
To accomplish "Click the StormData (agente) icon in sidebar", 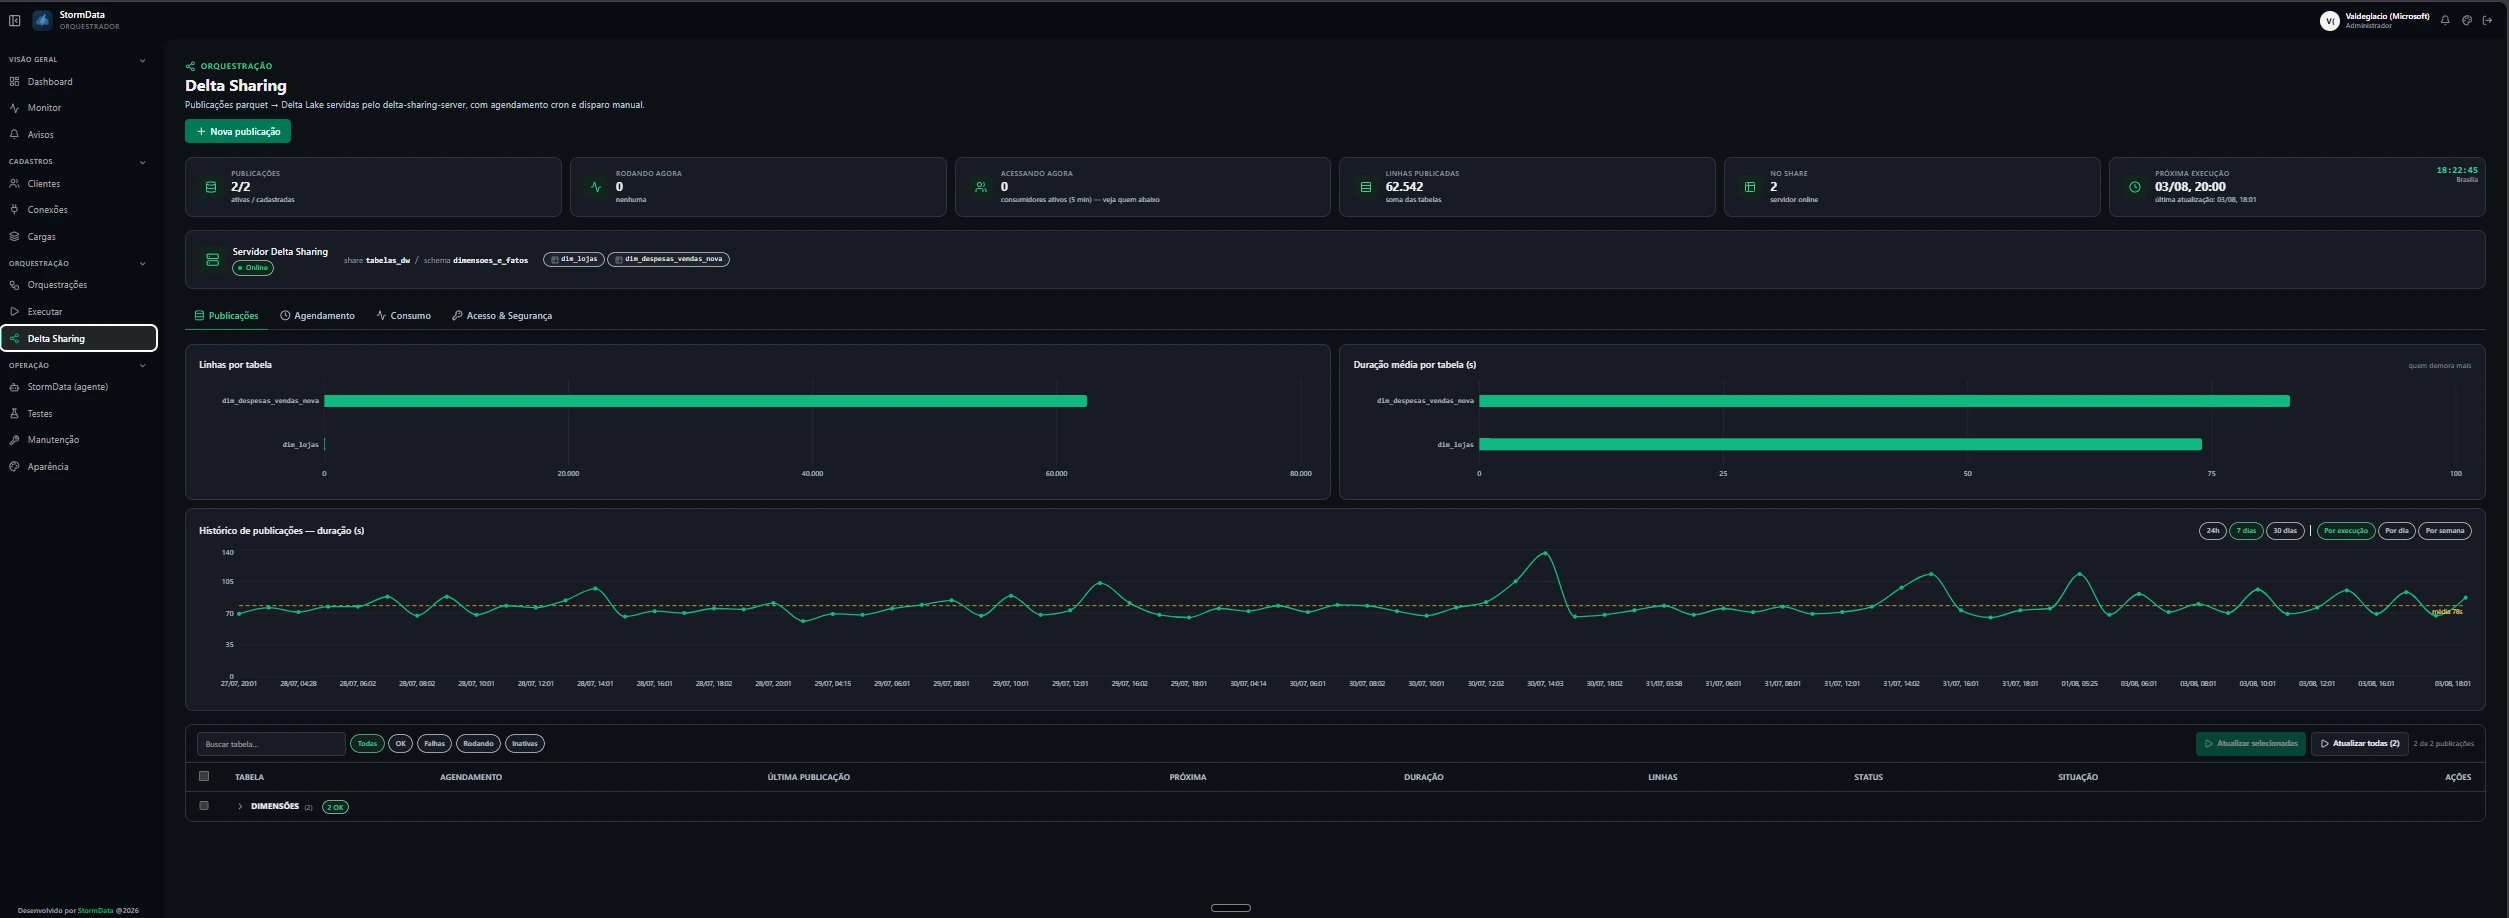I will [x=14, y=387].
